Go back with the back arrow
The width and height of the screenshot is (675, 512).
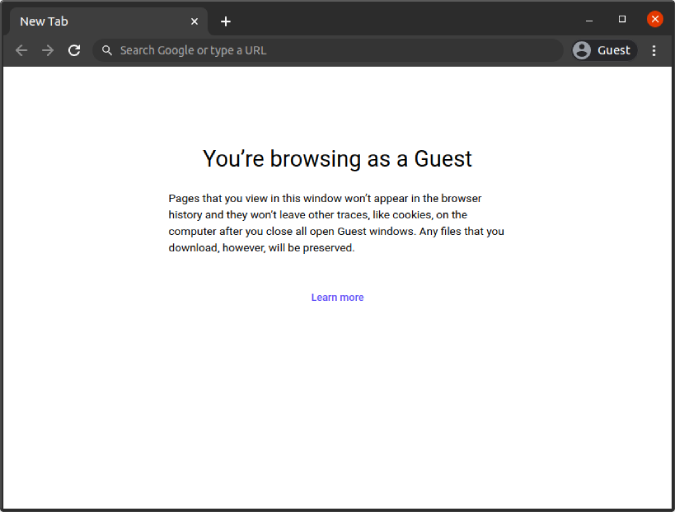point(21,50)
